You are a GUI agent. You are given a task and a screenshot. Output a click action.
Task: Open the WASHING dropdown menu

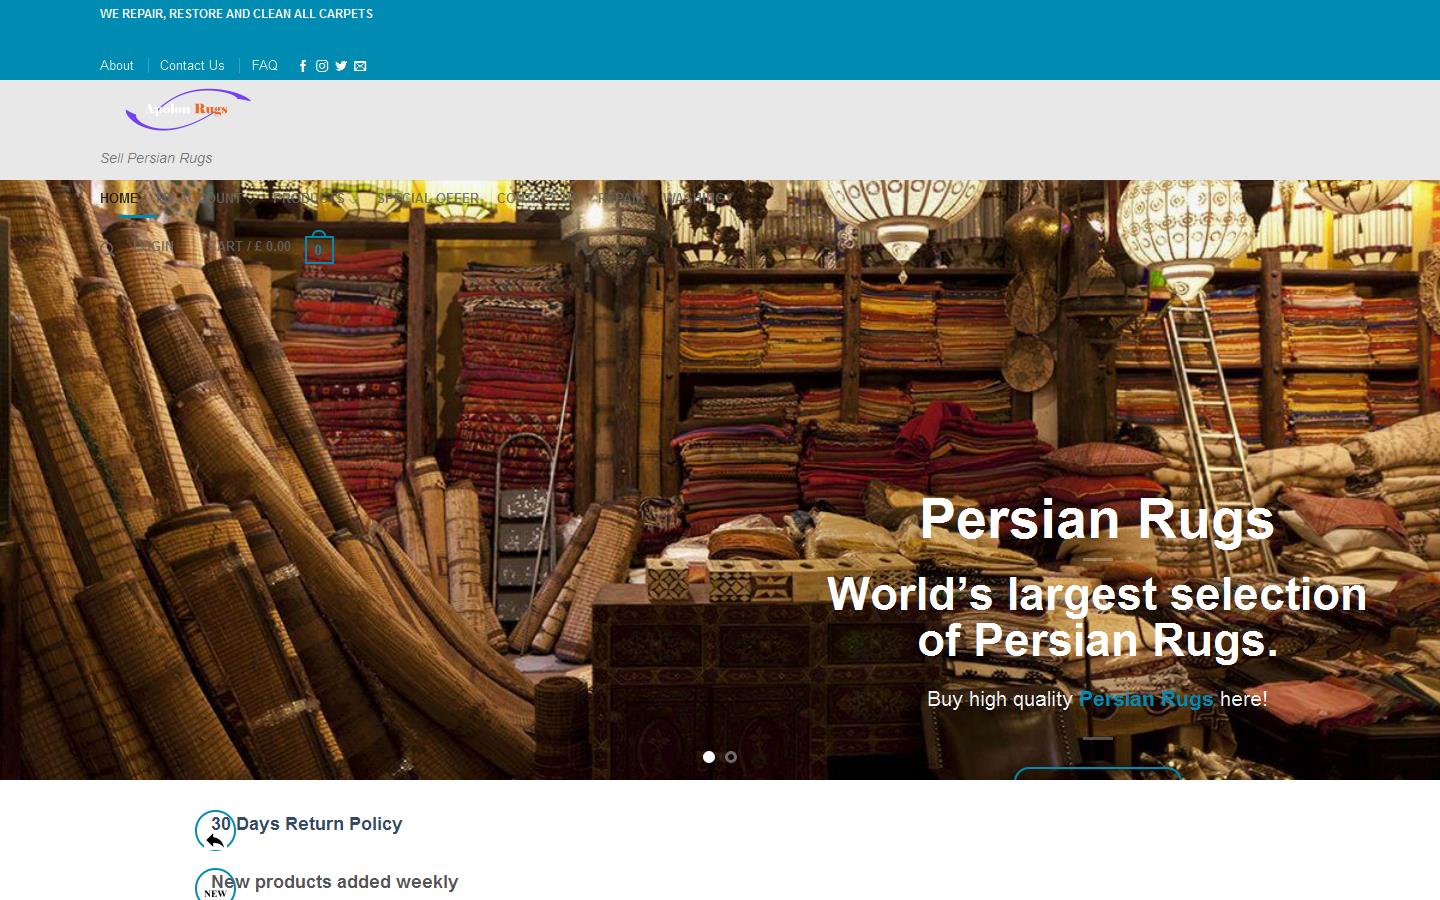[x=697, y=198]
